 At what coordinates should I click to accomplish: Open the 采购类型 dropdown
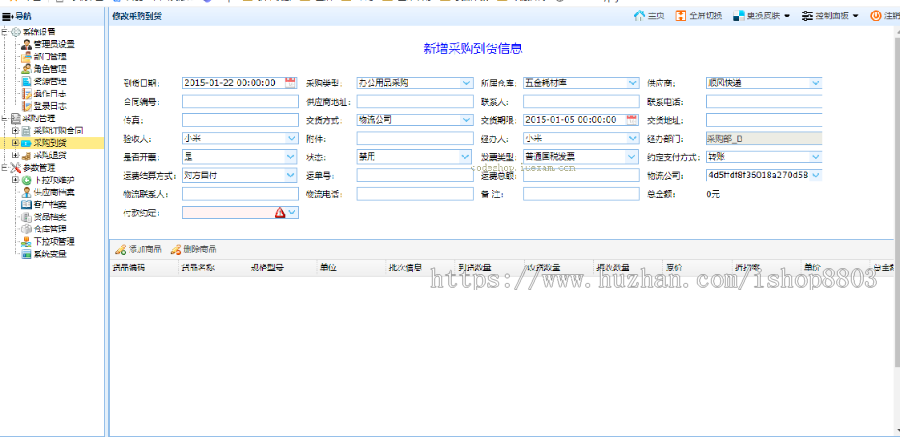(466, 83)
